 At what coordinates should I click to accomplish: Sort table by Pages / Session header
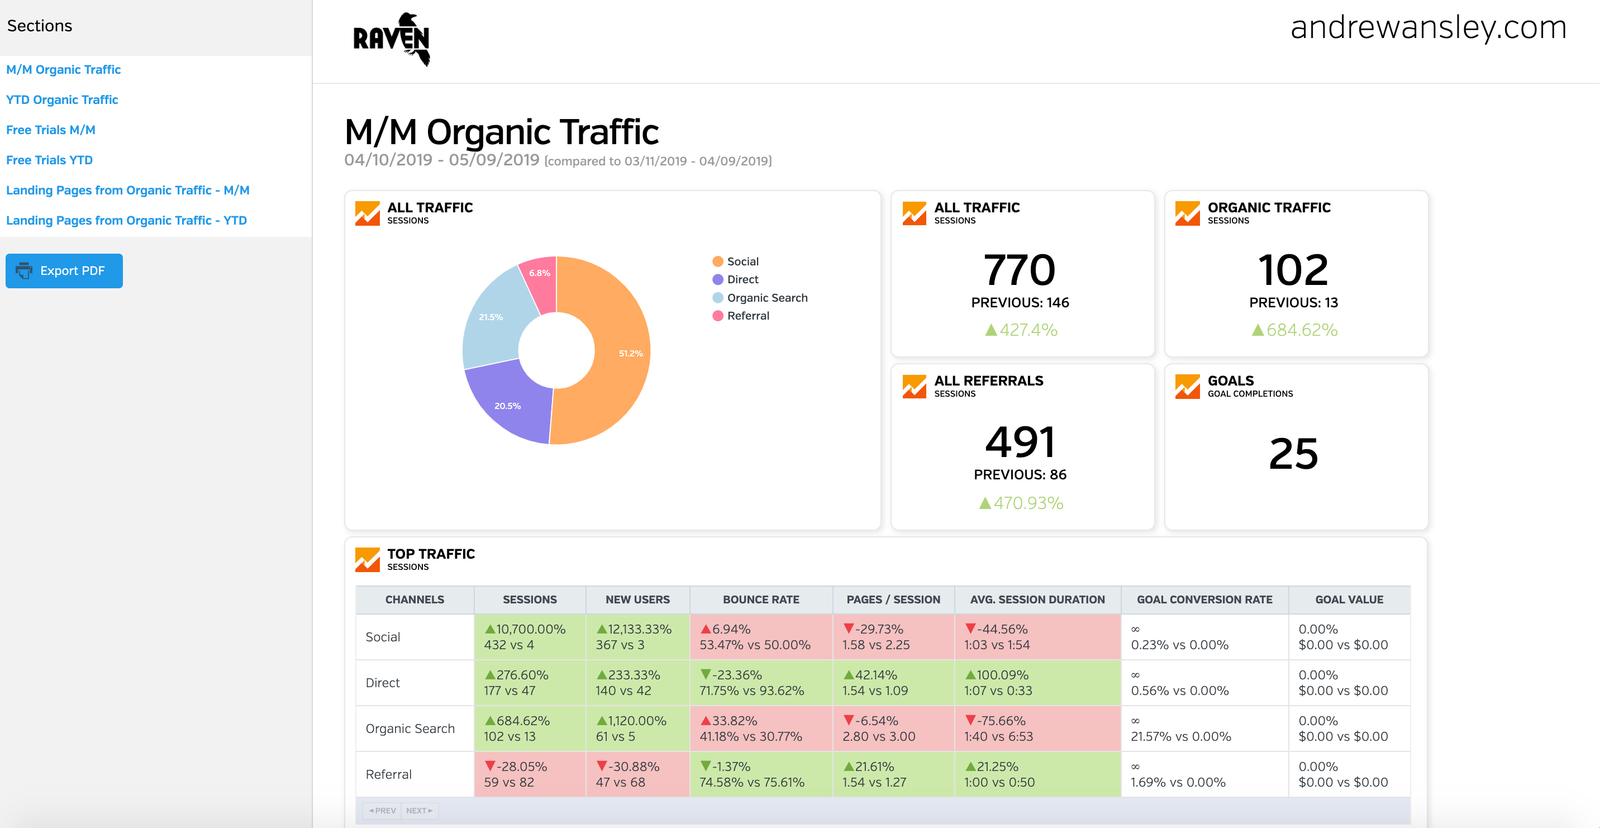pos(894,600)
